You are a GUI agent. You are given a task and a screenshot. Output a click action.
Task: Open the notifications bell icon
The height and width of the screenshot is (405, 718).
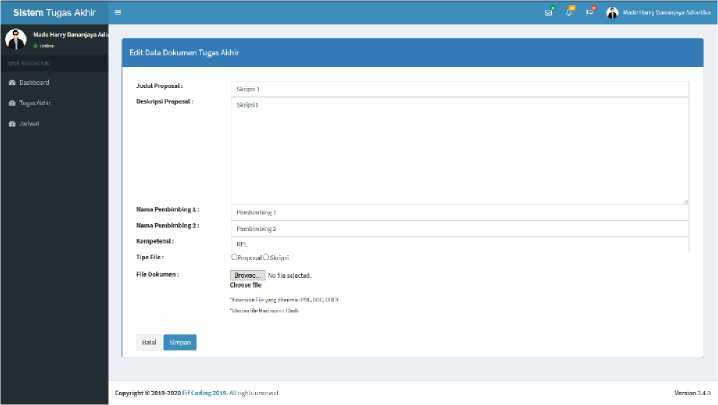(x=569, y=12)
